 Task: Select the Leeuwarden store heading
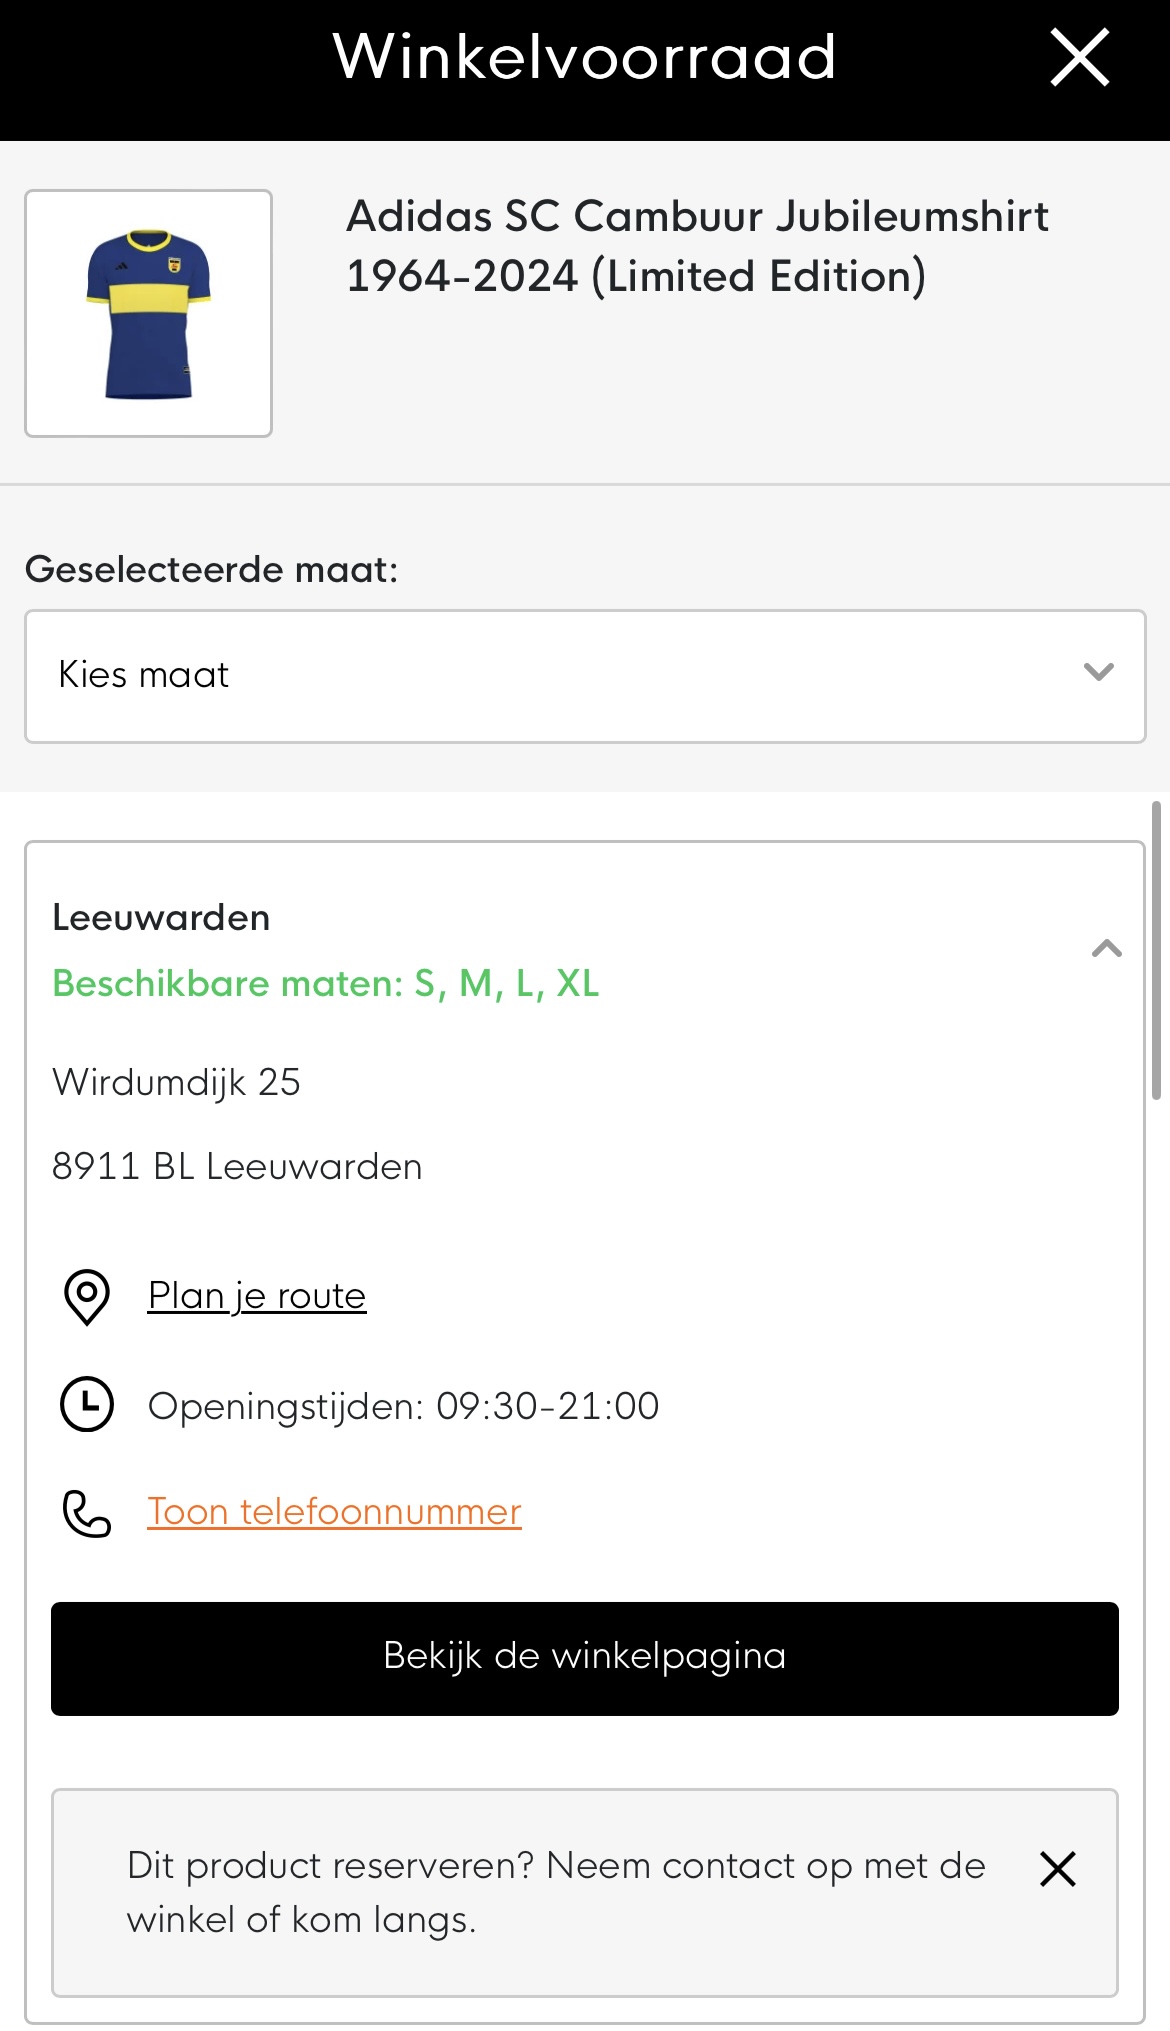[x=161, y=917]
